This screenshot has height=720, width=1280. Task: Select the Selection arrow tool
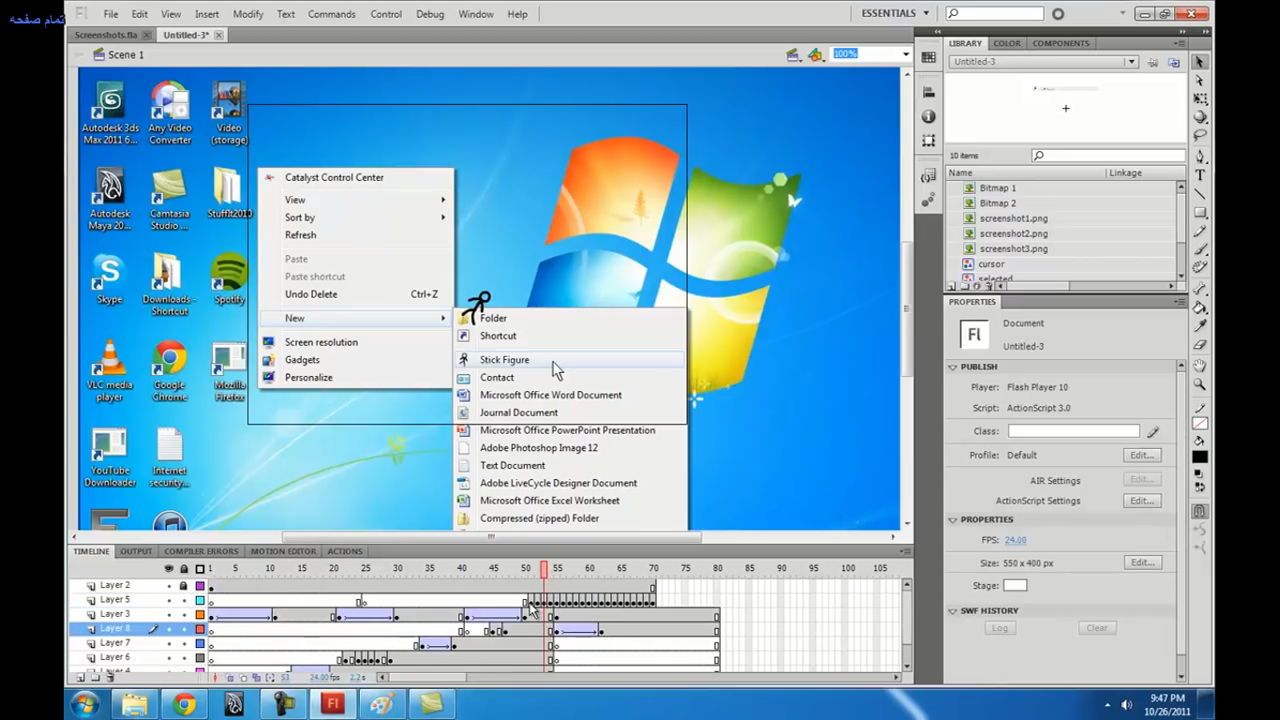1200,61
